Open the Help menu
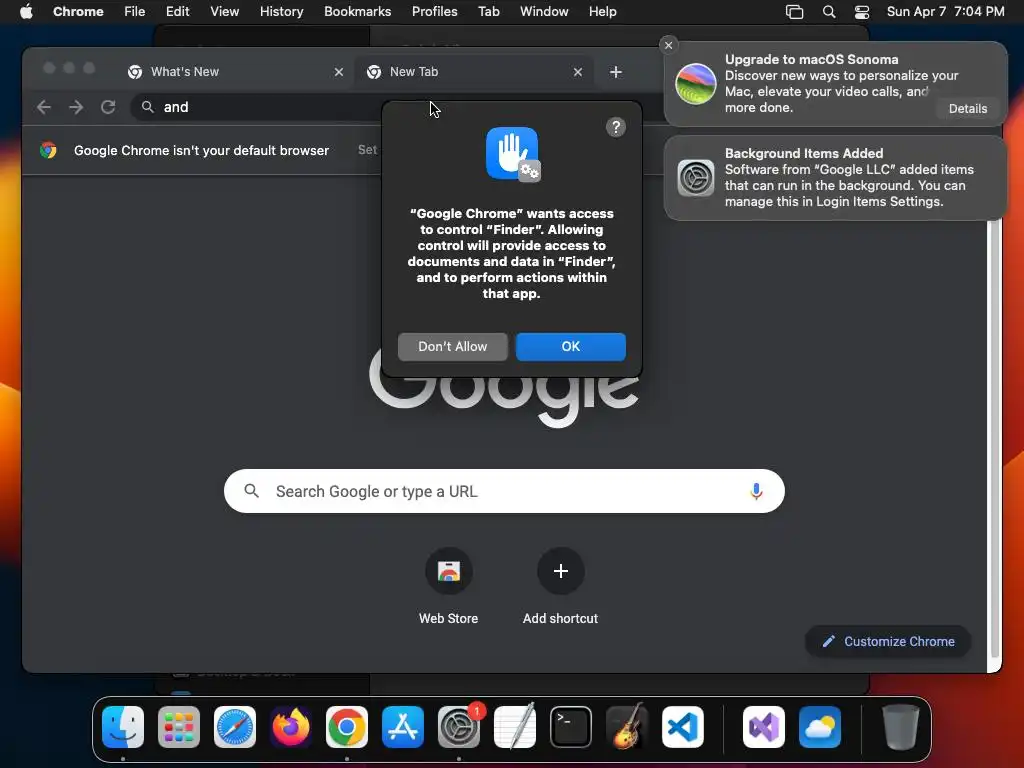1024x768 pixels. click(602, 12)
